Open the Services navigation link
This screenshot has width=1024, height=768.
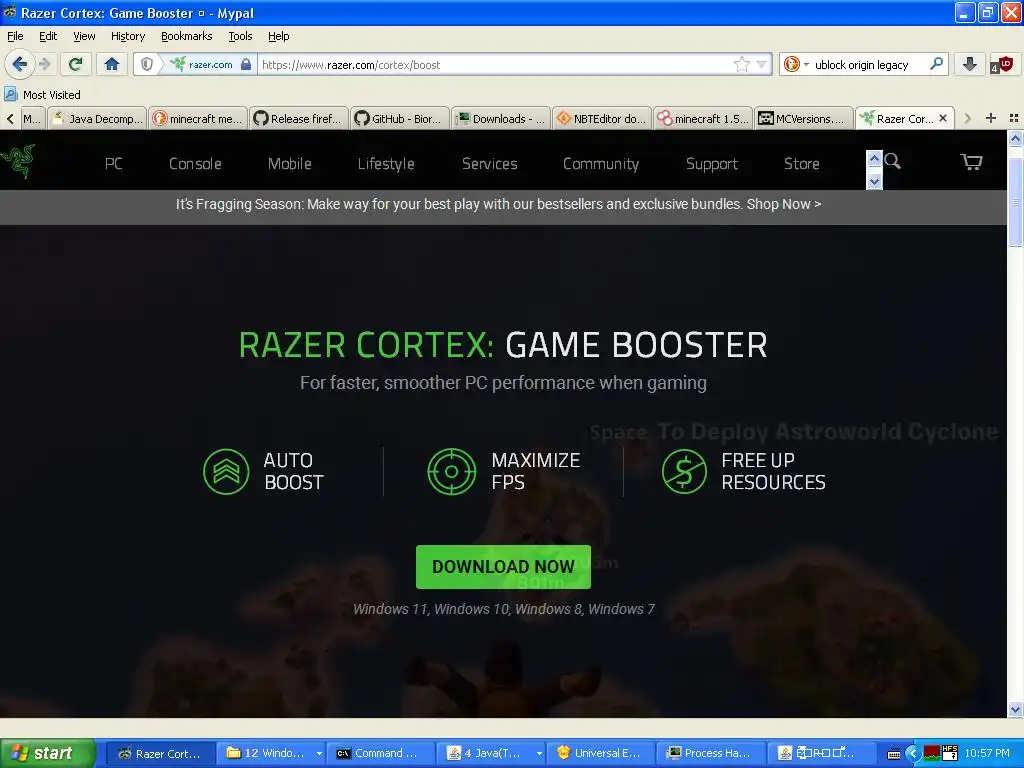pyautogui.click(x=489, y=164)
